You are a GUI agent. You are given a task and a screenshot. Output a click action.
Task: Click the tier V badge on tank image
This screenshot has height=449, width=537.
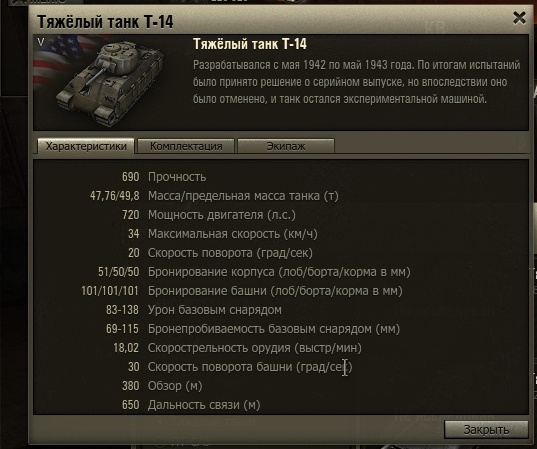41,42
